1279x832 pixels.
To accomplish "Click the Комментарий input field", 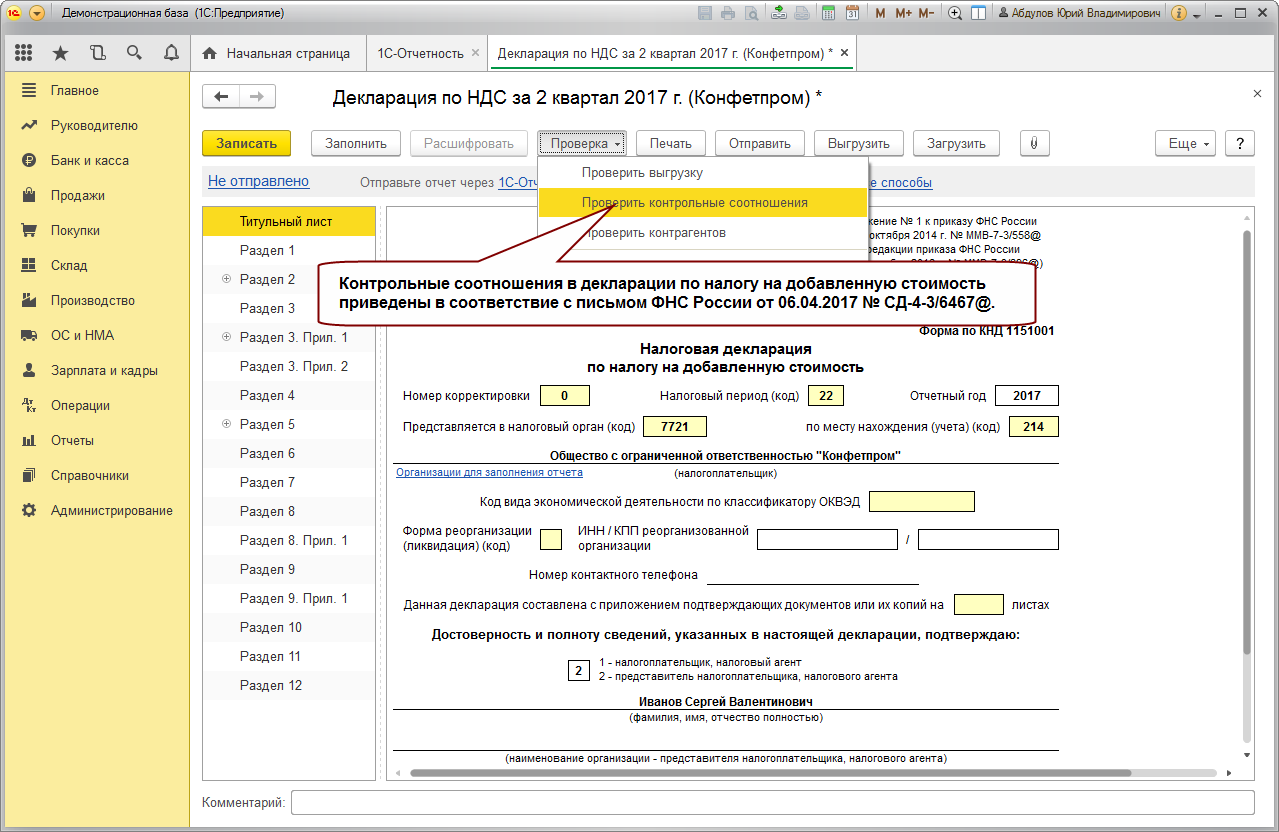I will pos(771,802).
